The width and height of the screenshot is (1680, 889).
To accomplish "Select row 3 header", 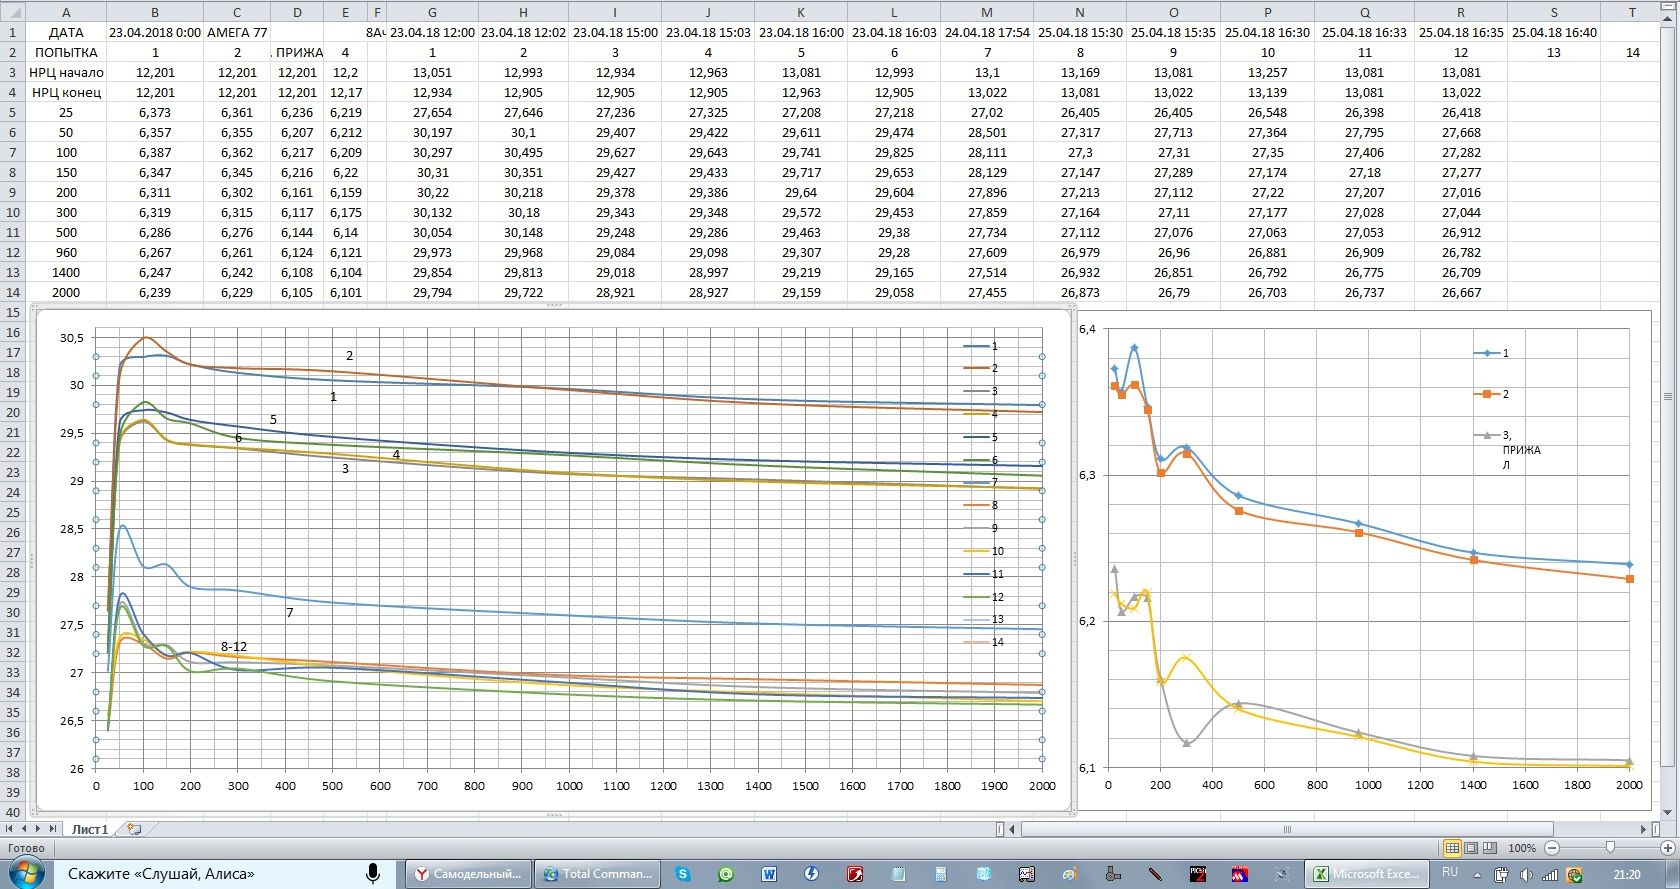I will [13, 72].
